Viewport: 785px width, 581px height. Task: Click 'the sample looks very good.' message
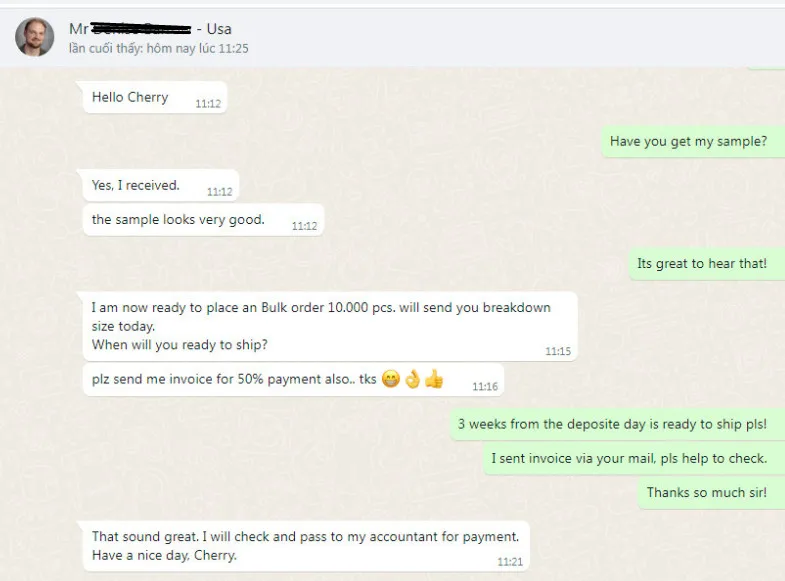(203, 220)
